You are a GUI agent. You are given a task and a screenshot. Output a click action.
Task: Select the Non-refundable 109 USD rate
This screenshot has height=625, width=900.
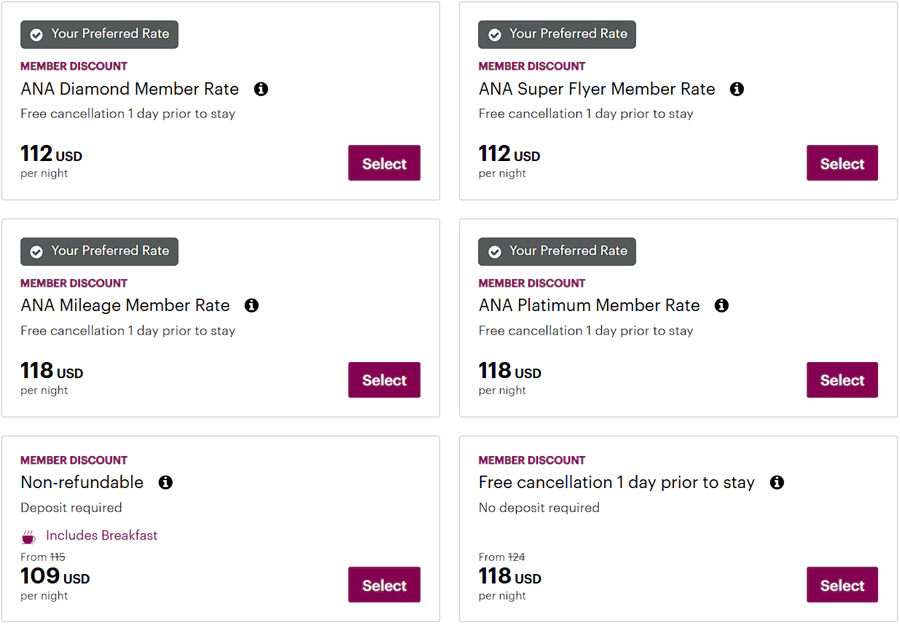point(384,585)
